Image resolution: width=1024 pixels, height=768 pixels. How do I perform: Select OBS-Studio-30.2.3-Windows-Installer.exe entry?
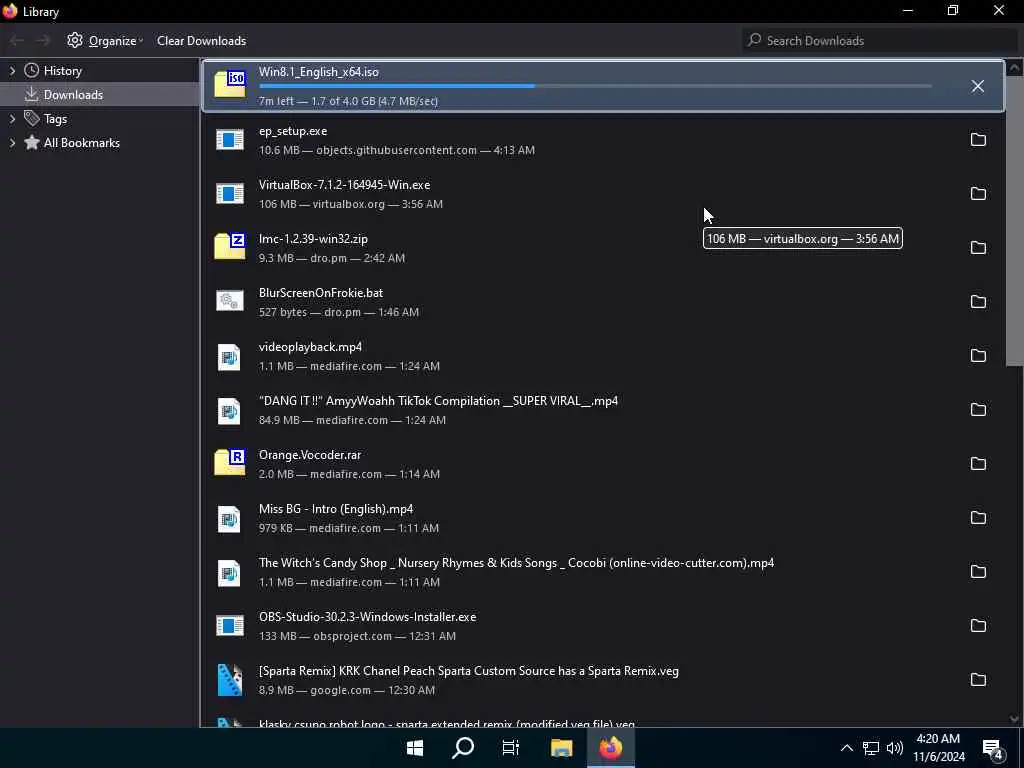603,626
